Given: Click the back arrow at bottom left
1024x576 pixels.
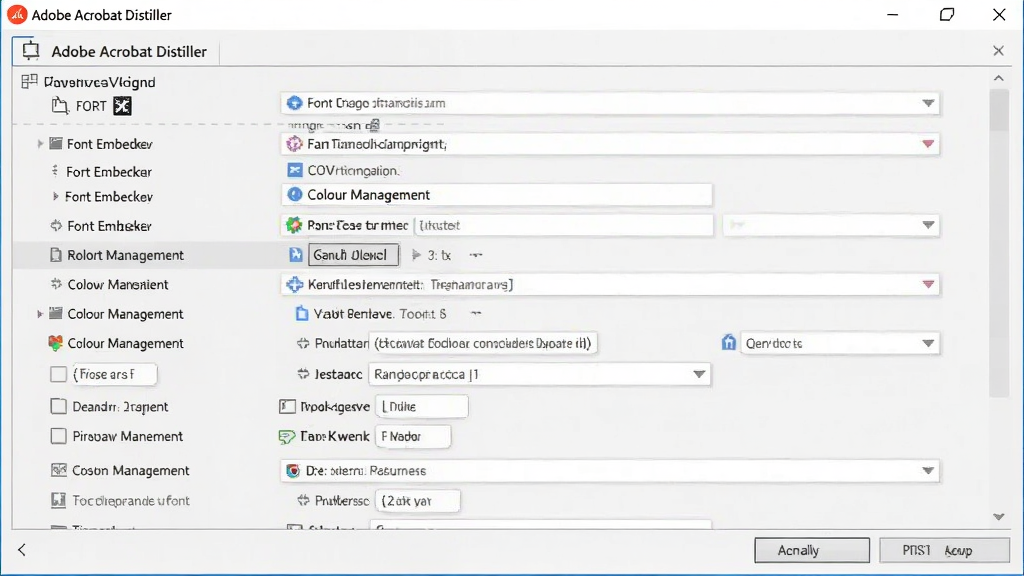Looking at the screenshot, I should coord(22,550).
